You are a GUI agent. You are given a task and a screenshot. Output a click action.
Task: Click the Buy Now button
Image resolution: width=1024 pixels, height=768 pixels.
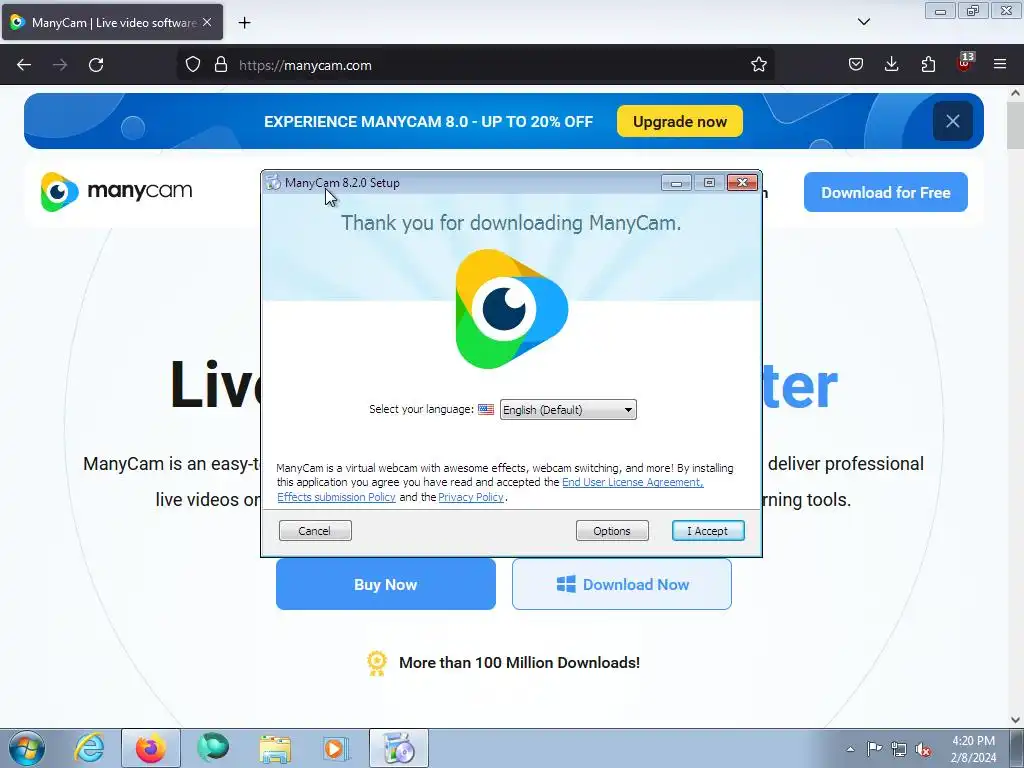click(x=385, y=584)
